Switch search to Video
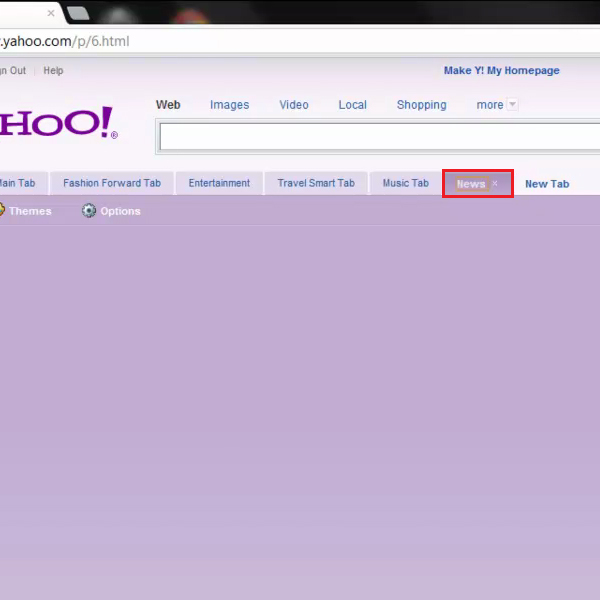The width and height of the screenshot is (600, 600). [293, 104]
